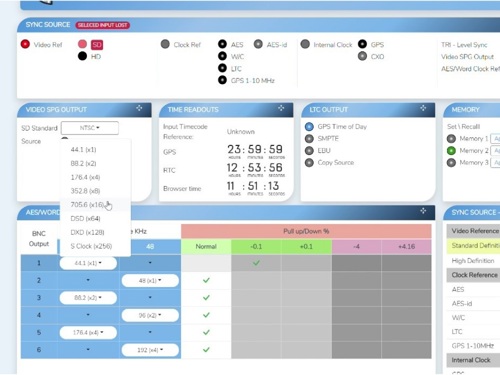The height and width of the screenshot is (375, 500).
Task: Click the GPS time readout 23:59:59
Action: point(255,151)
